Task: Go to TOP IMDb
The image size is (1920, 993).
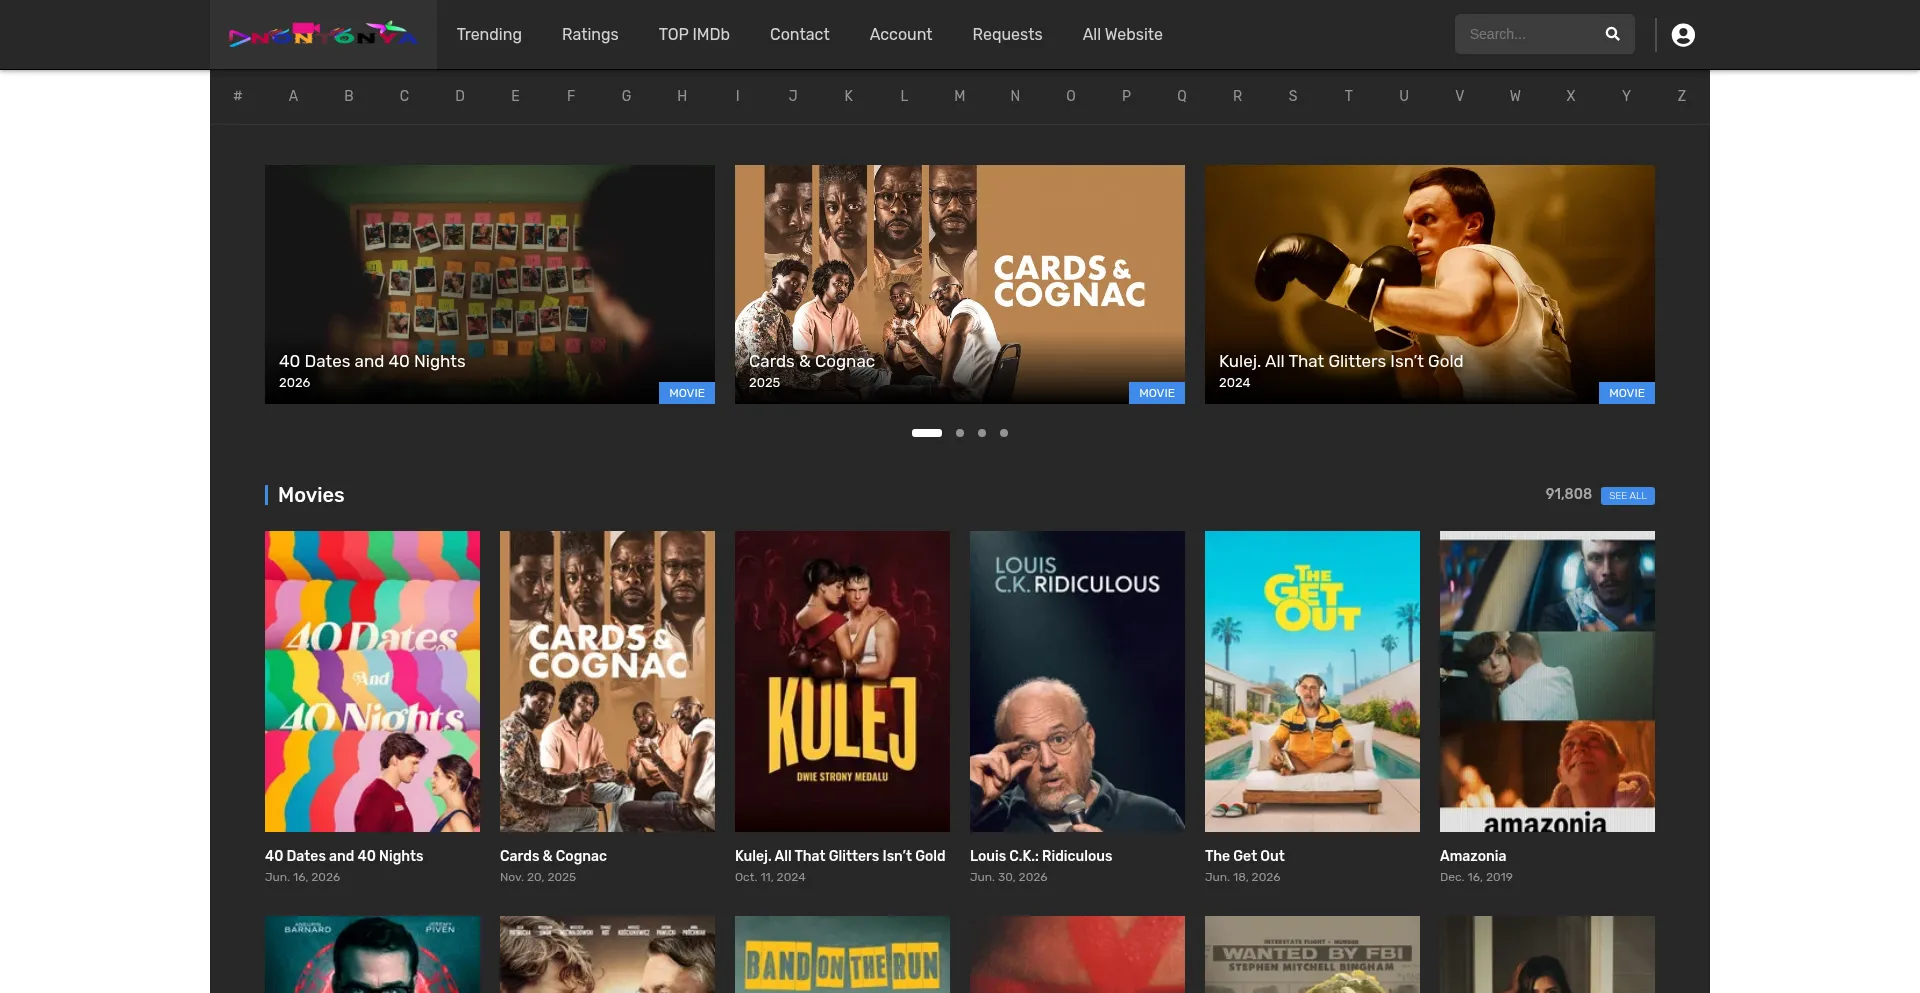Action: [x=694, y=35]
